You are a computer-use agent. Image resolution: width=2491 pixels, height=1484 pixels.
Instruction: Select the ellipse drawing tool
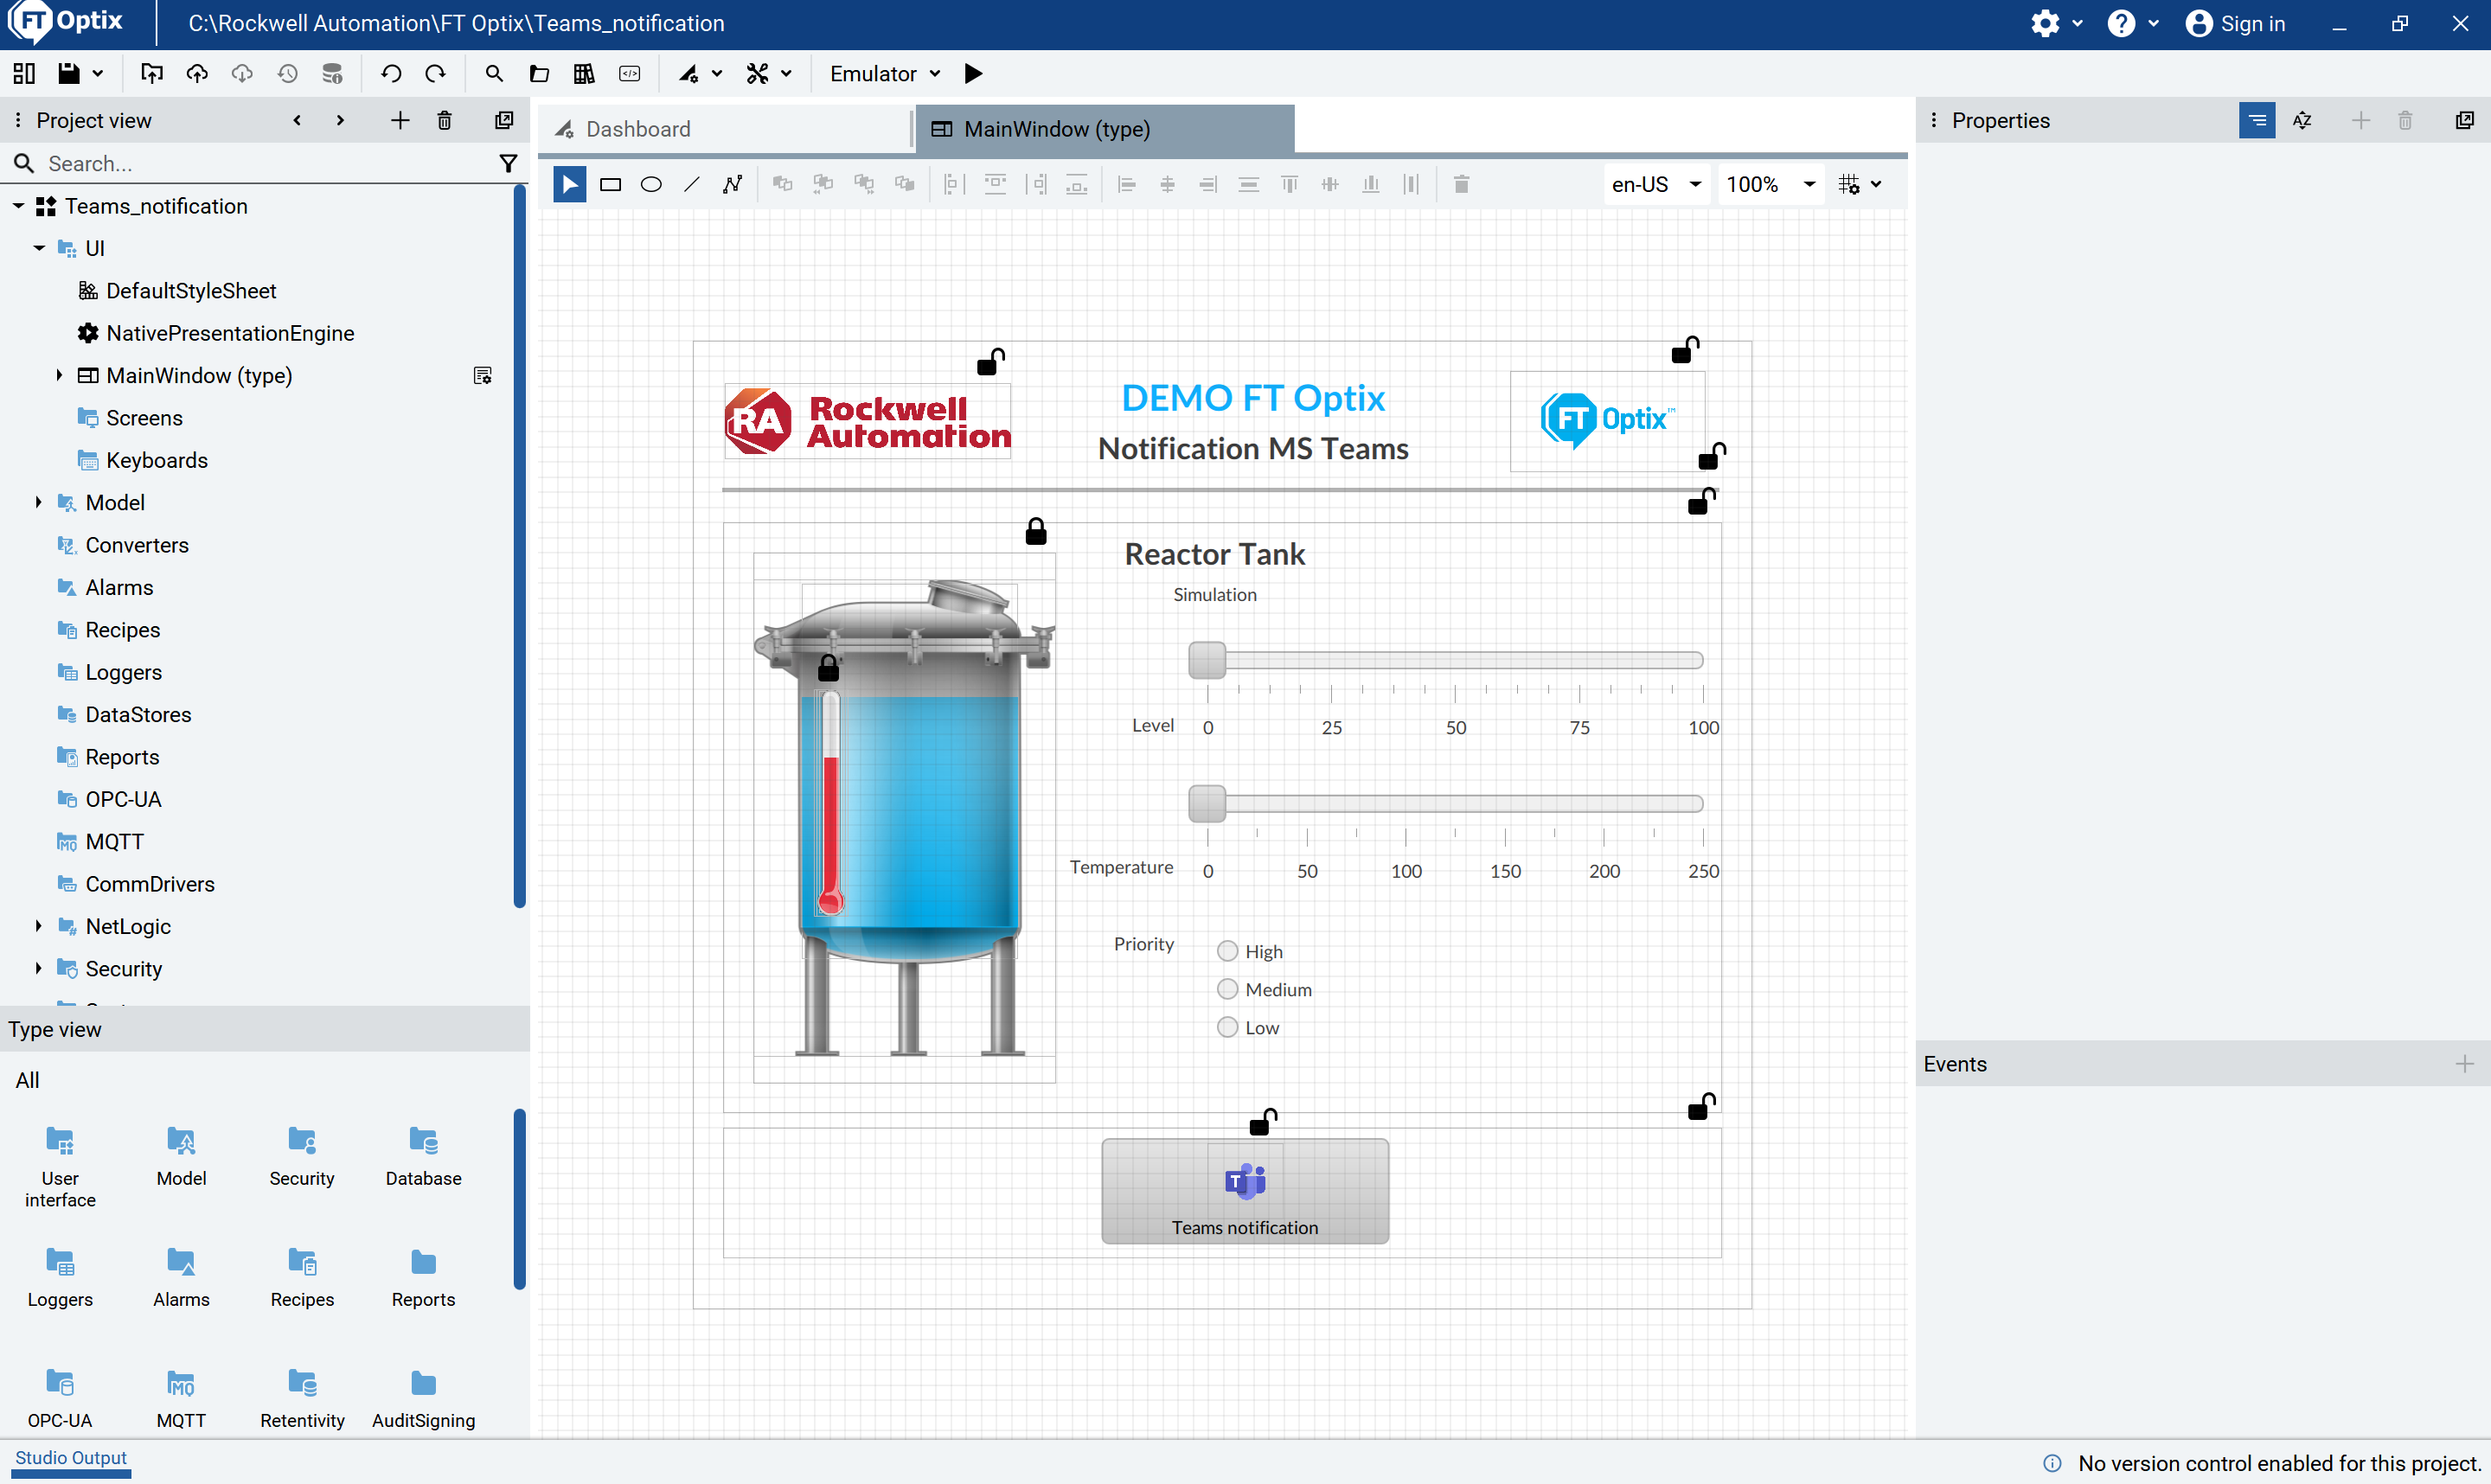point(651,184)
